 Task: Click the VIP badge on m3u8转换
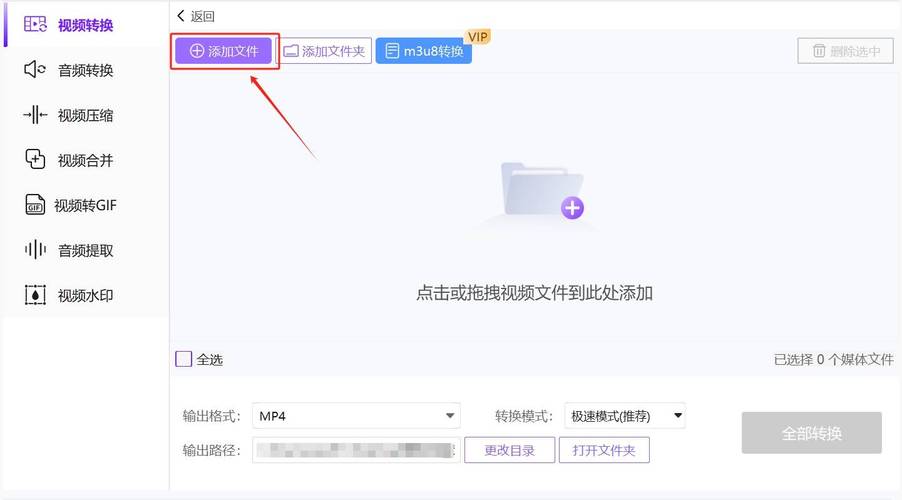tap(477, 37)
